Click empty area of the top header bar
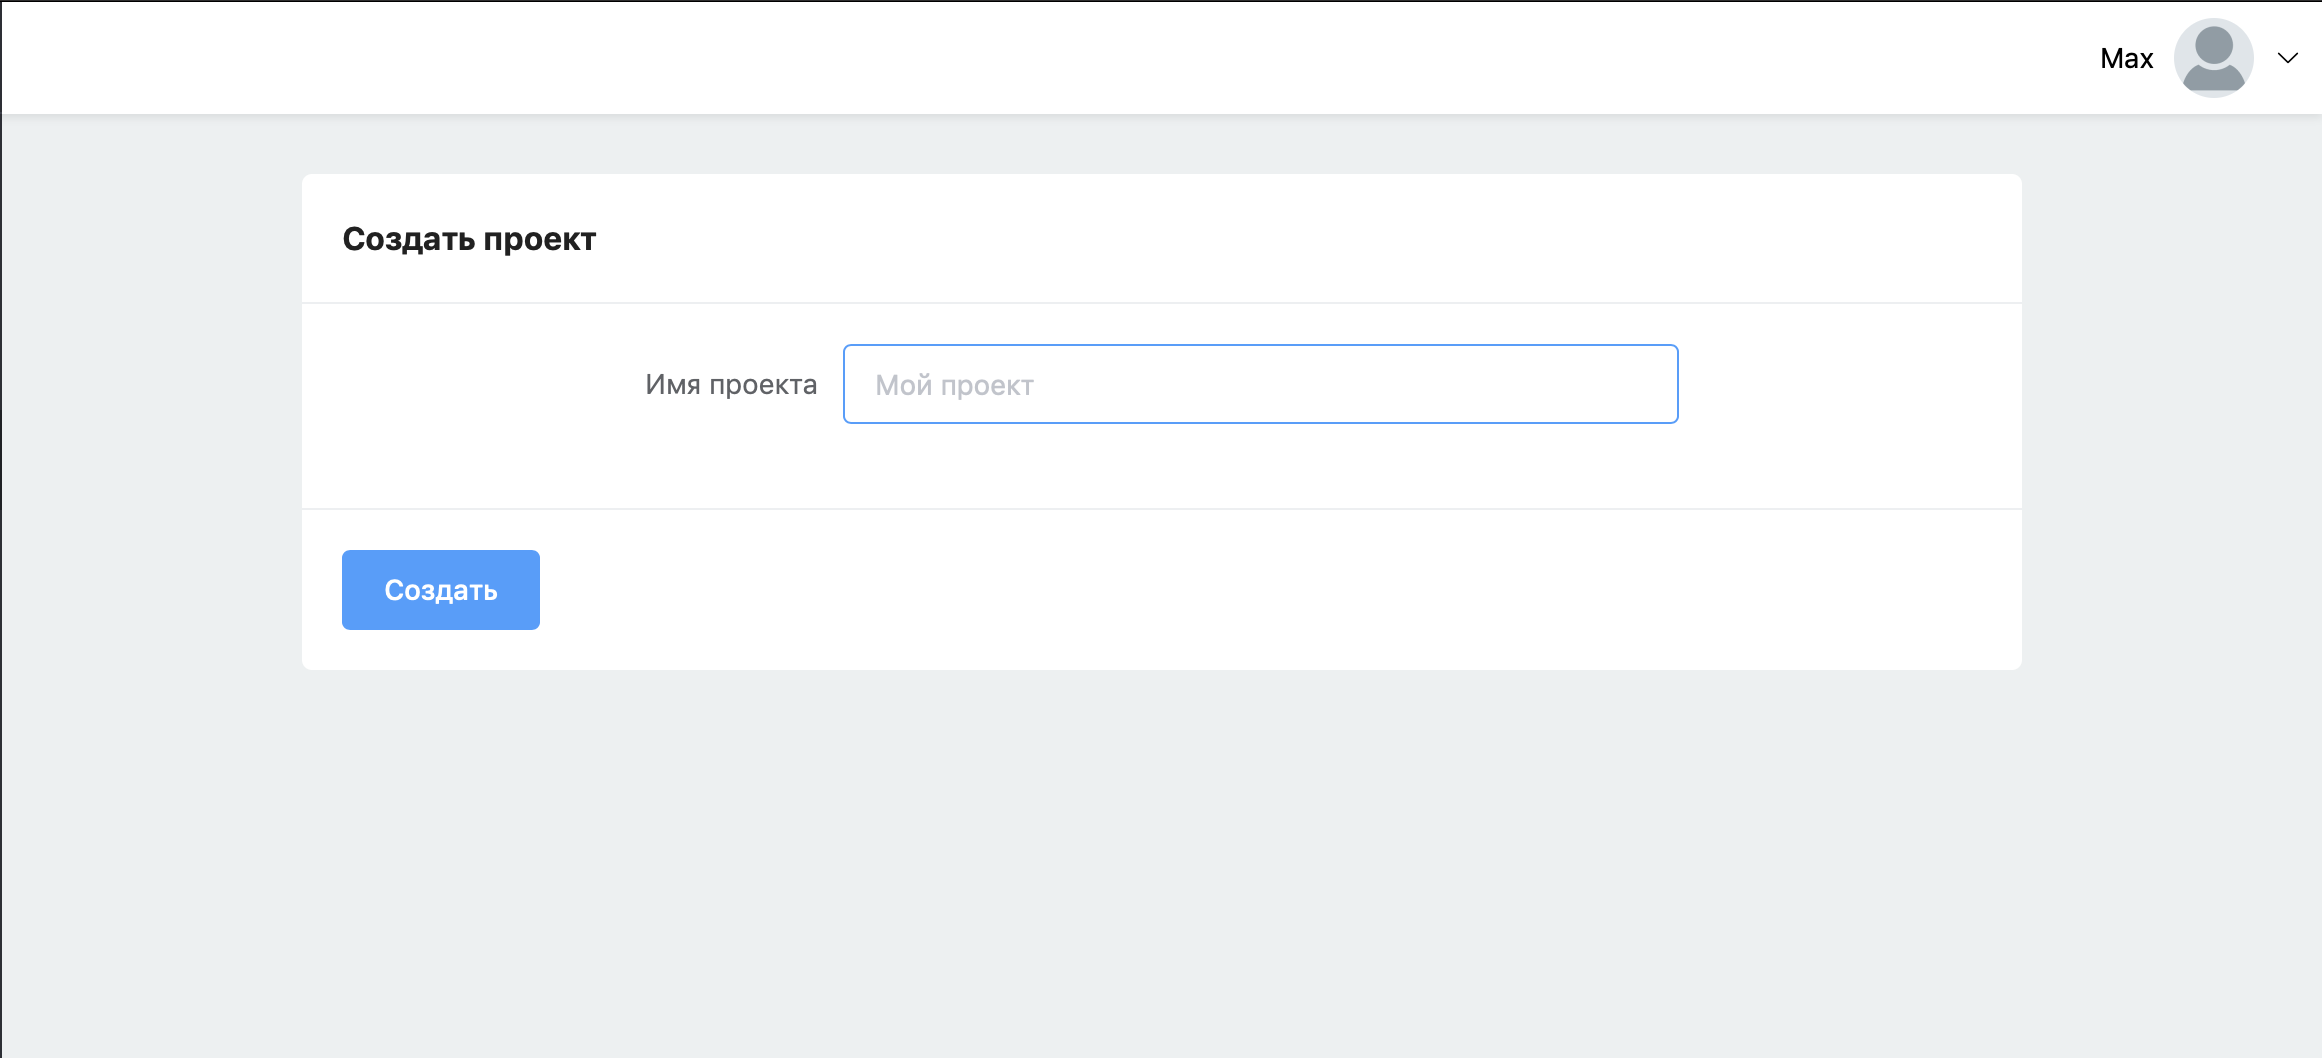This screenshot has width=2322, height=1058. coord(1000,58)
